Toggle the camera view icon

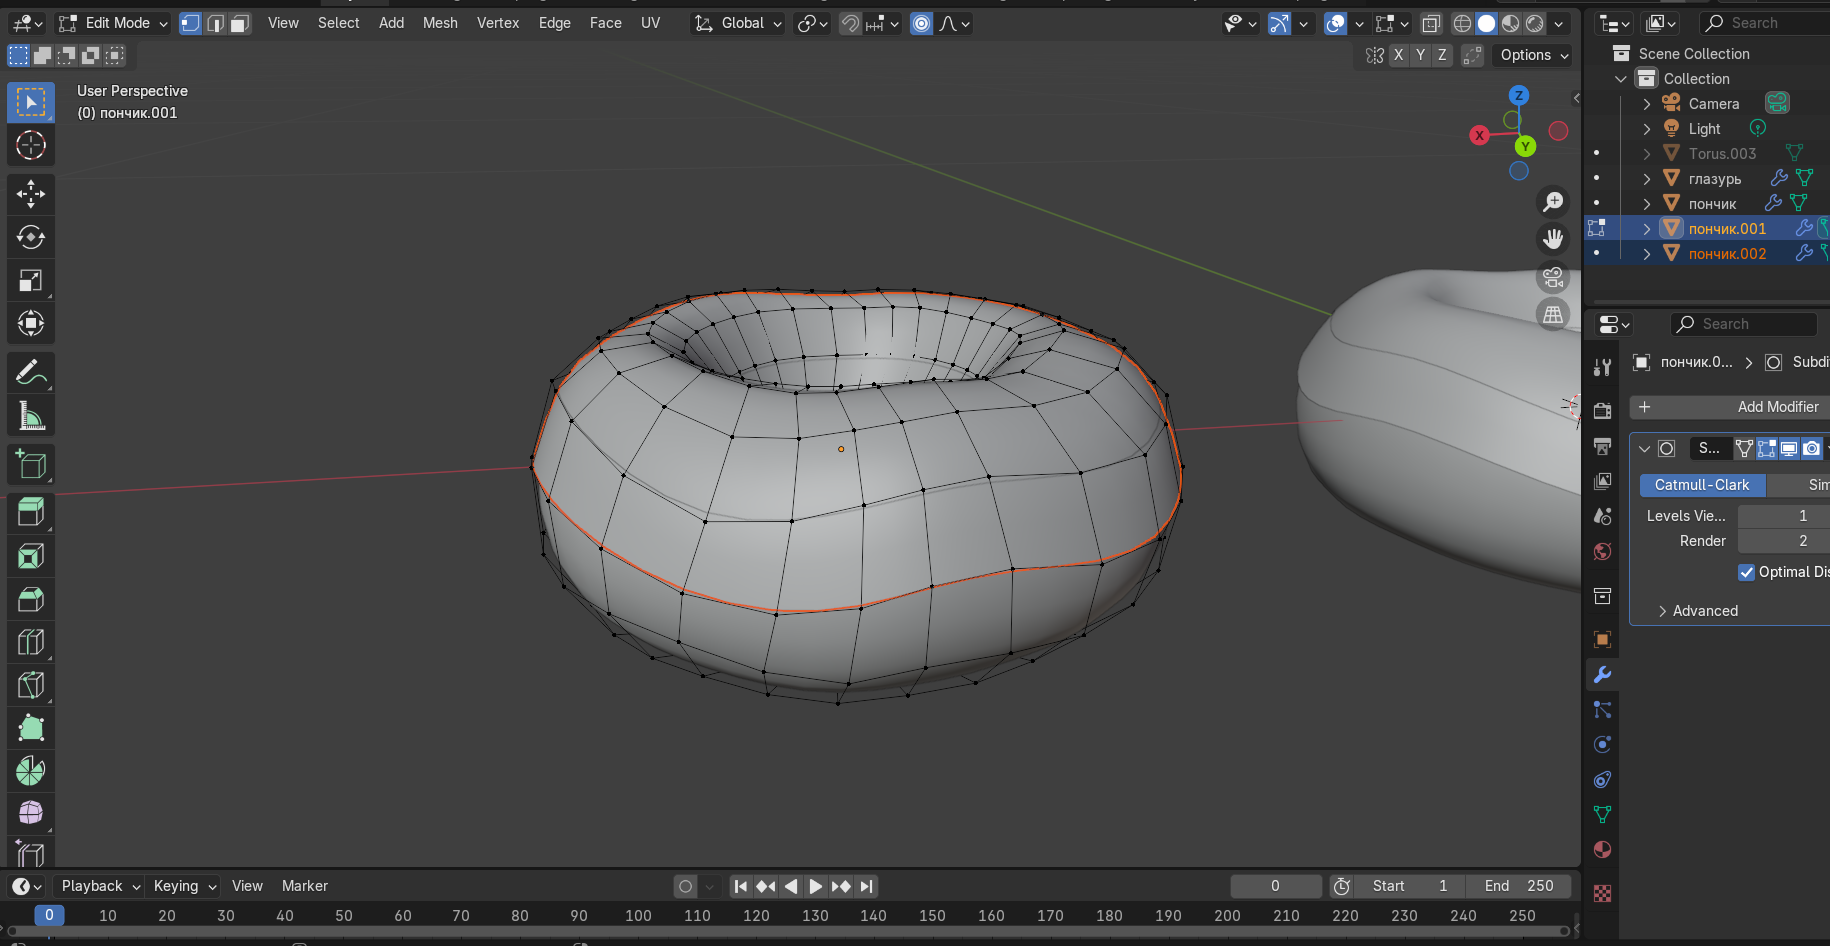[1553, 277]
